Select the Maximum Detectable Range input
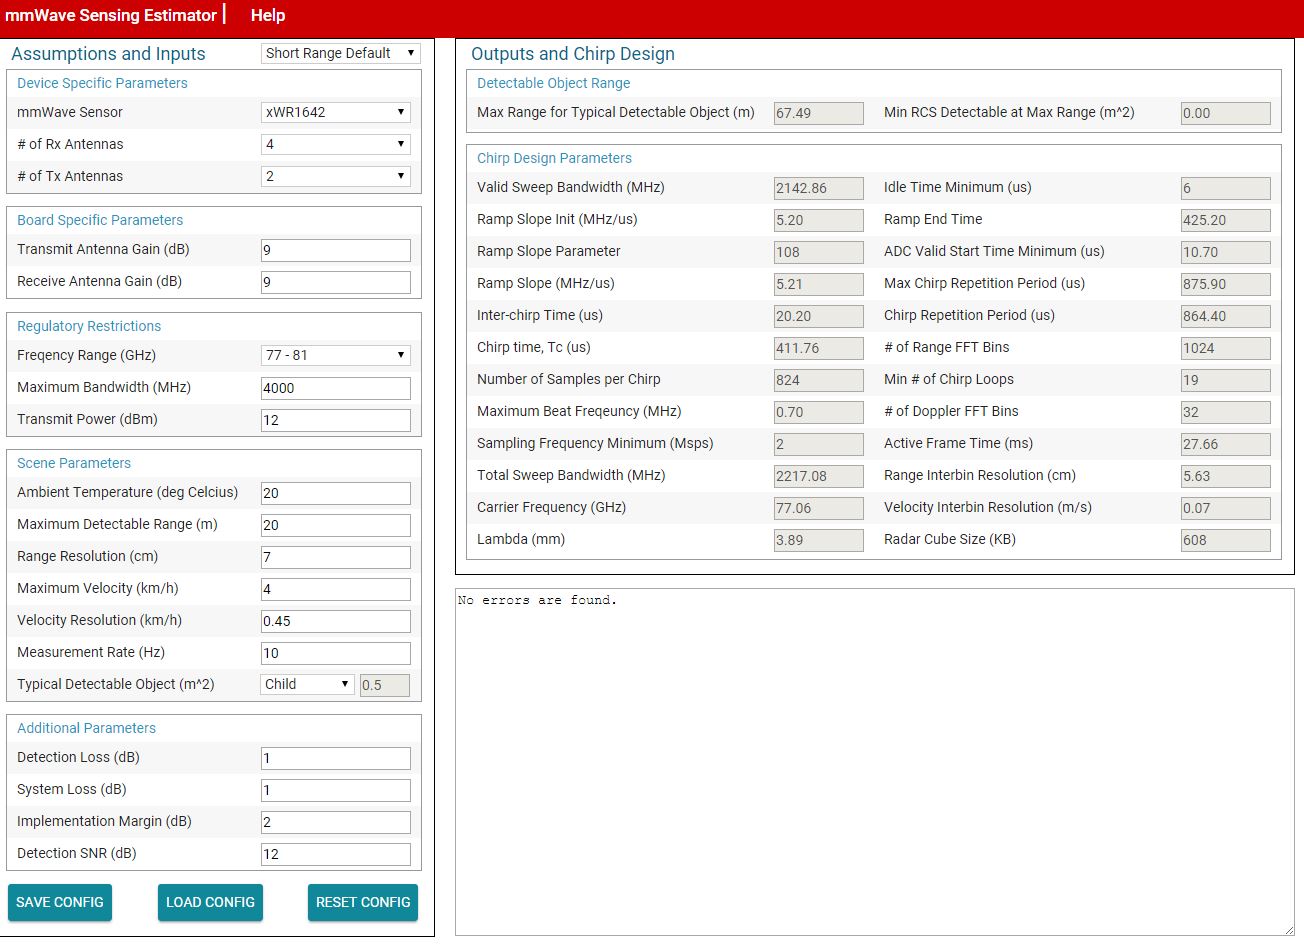 [x=336, y=525]
